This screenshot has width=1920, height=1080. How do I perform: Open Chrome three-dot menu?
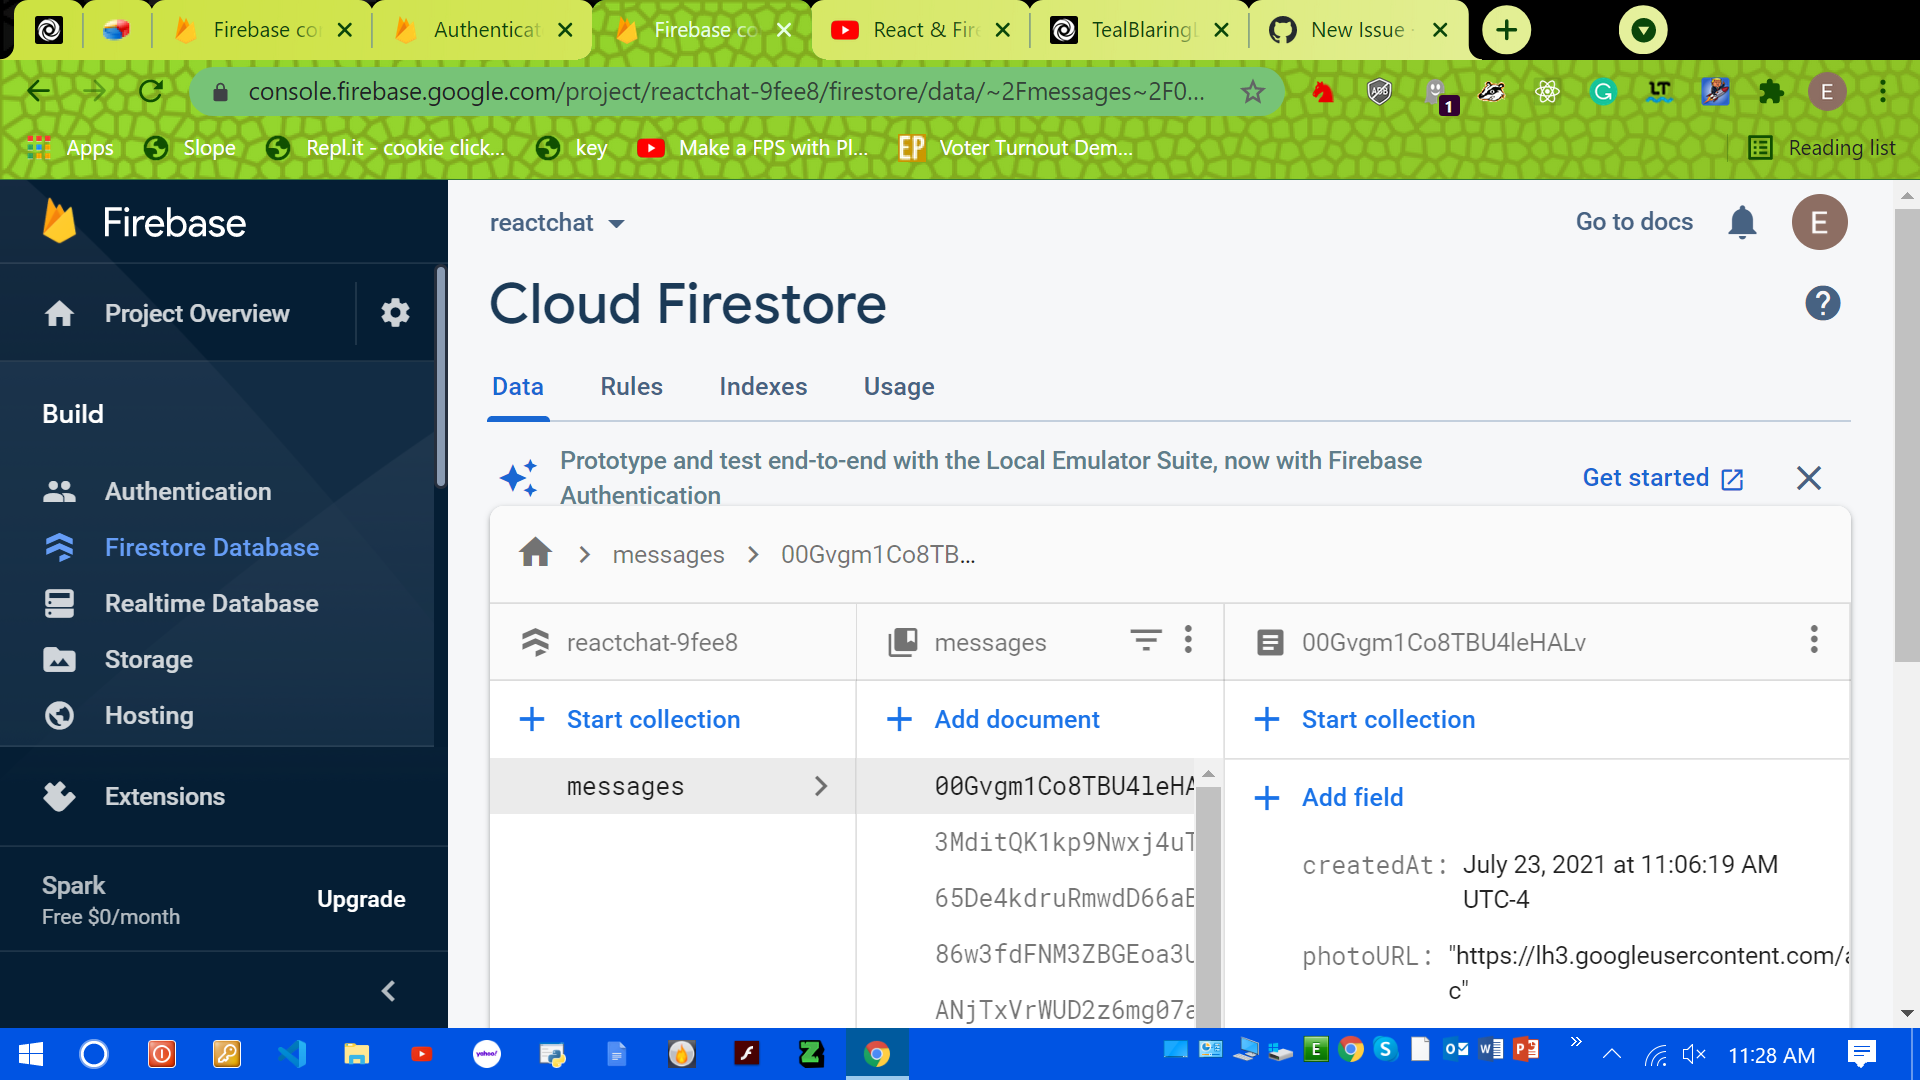coord(1882,92)
